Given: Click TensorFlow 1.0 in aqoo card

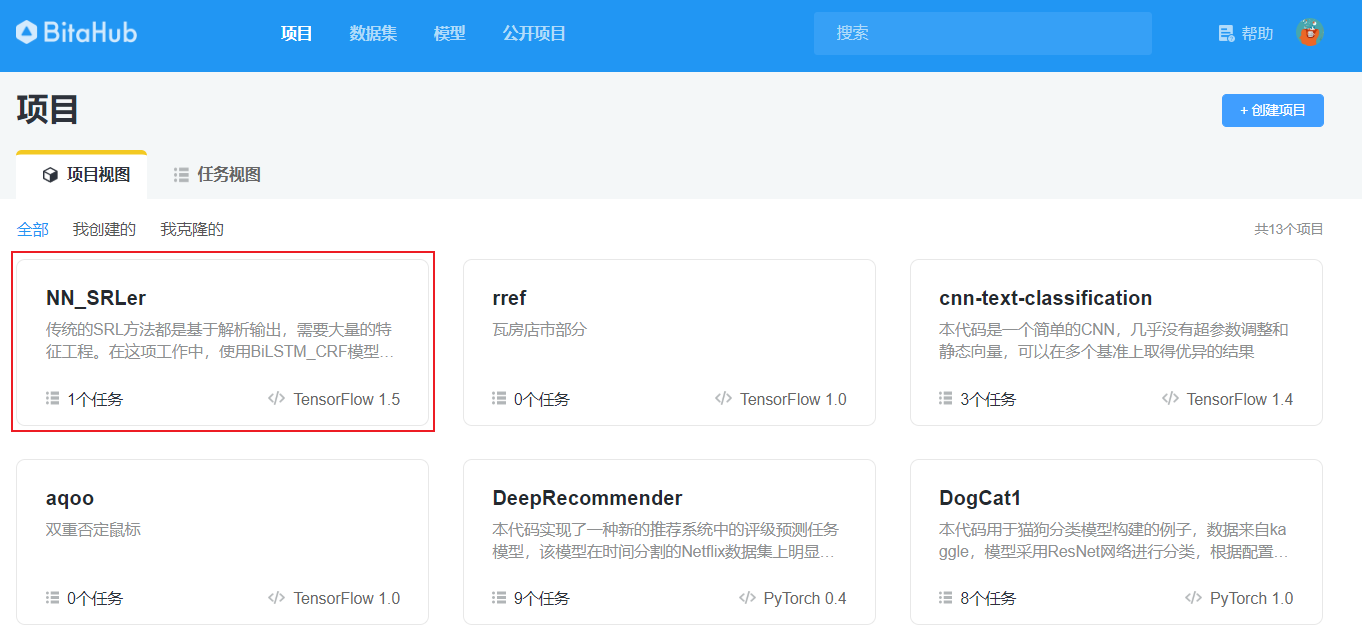Looking at the screenshot, I should coord(346,598).
